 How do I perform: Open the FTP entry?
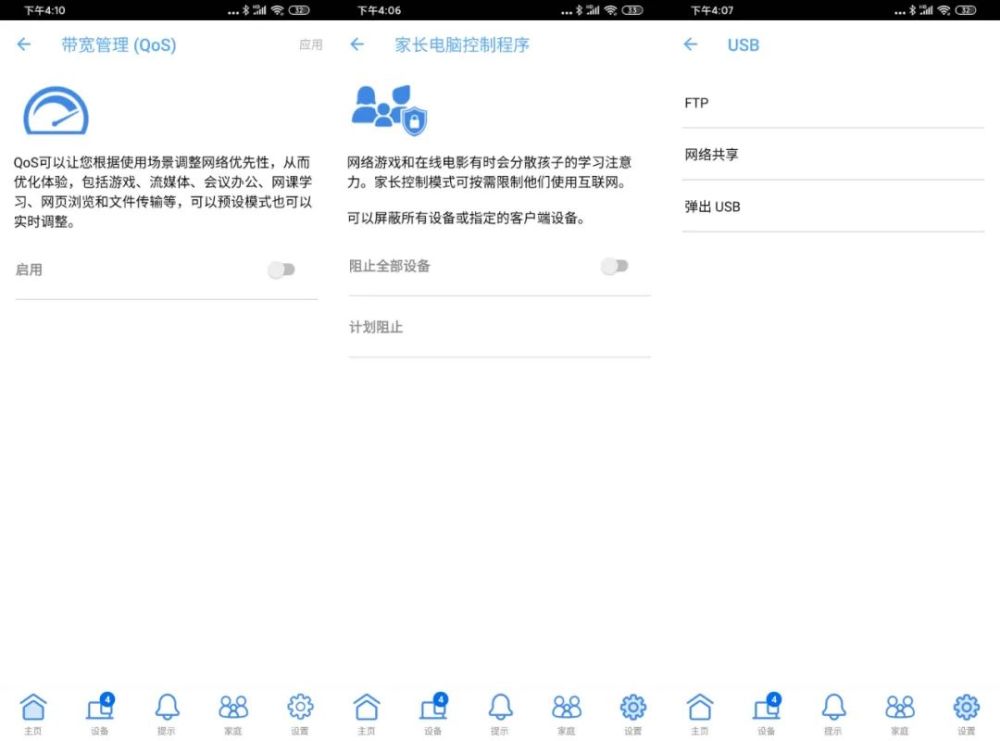coord(833,103)
